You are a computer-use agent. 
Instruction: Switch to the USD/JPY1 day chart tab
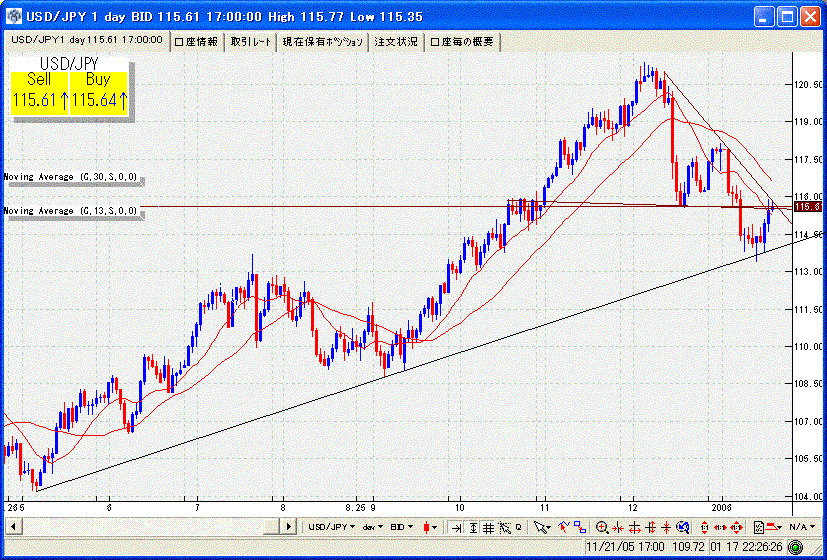[x=86, y=40]
